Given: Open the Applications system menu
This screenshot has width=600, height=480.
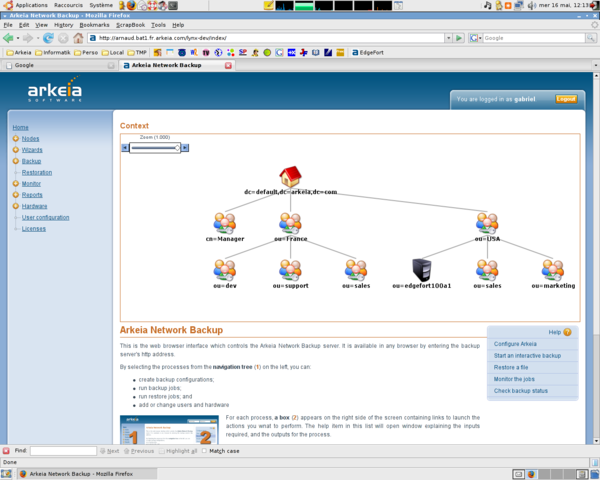Looking at the screenshot, I should pyautogui.click(x=31, y=5).
